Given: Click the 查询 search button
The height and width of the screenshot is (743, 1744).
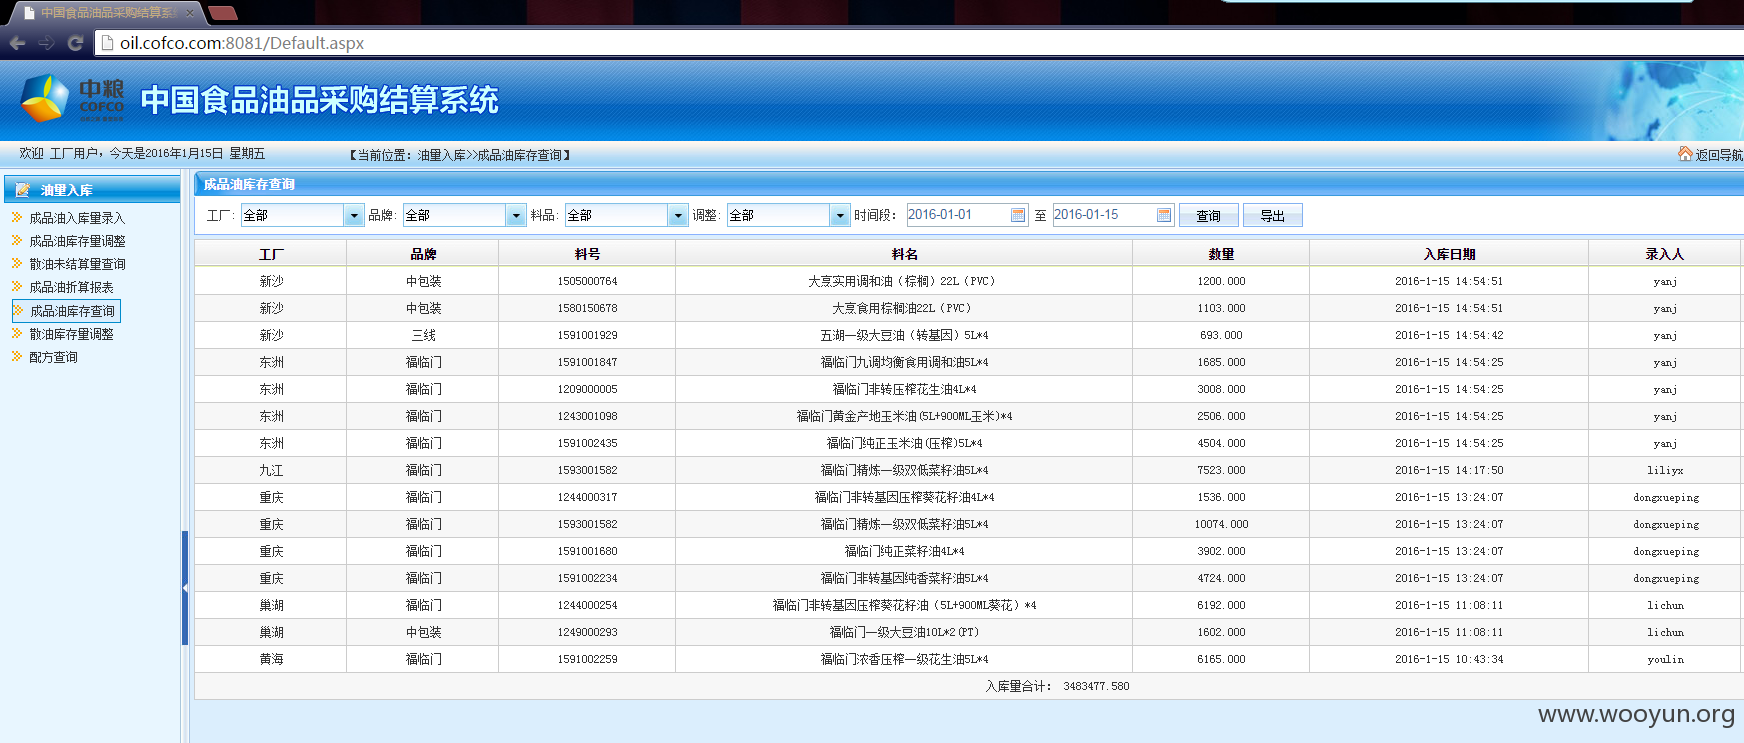Looking at the screenshot, I should [1208, 215].
